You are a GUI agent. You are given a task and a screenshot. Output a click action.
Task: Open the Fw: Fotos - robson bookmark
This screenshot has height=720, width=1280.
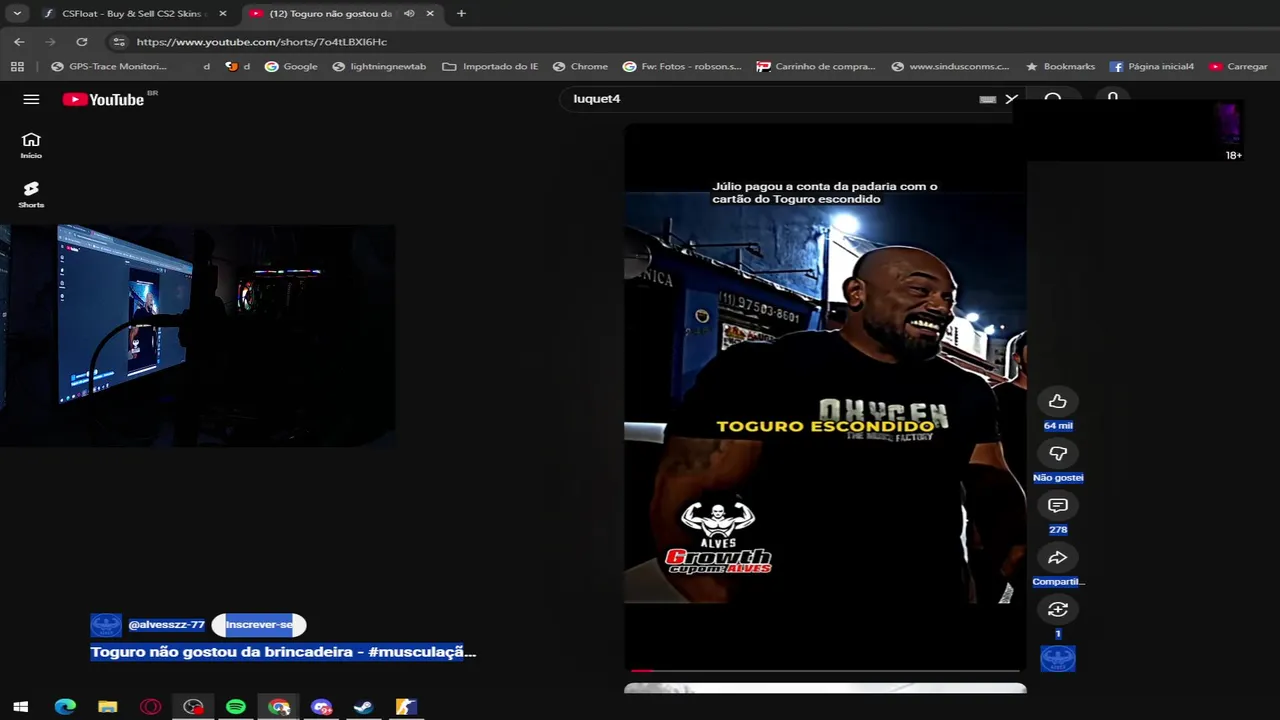(x=682, y=67)
